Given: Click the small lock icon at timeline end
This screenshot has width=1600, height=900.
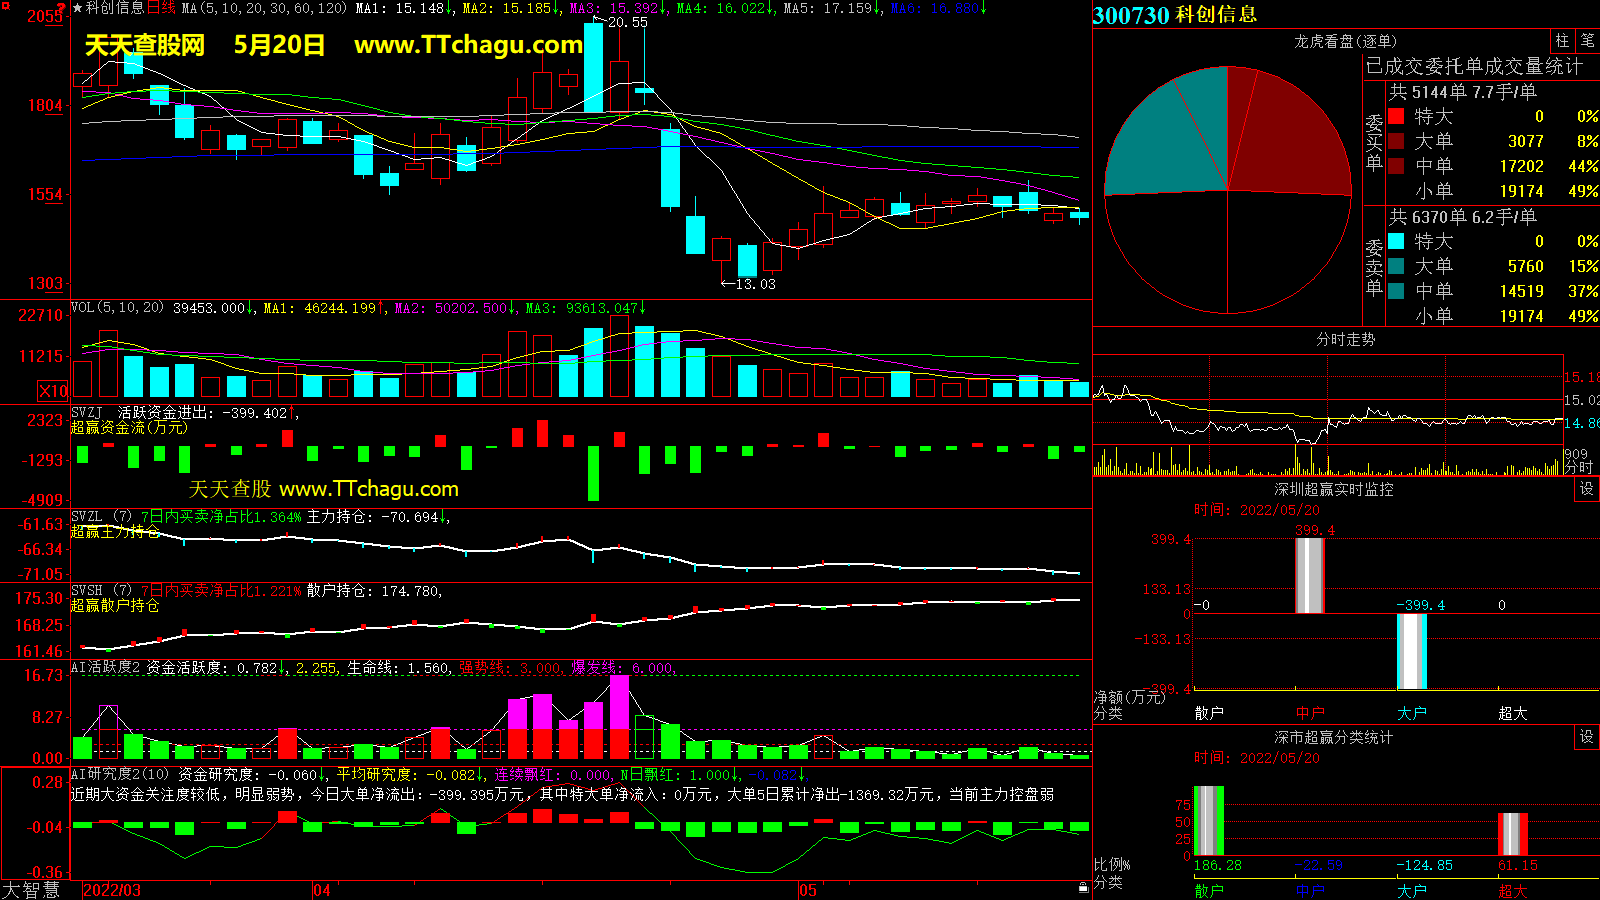Looking at the screenshot, I should 1083,887.
